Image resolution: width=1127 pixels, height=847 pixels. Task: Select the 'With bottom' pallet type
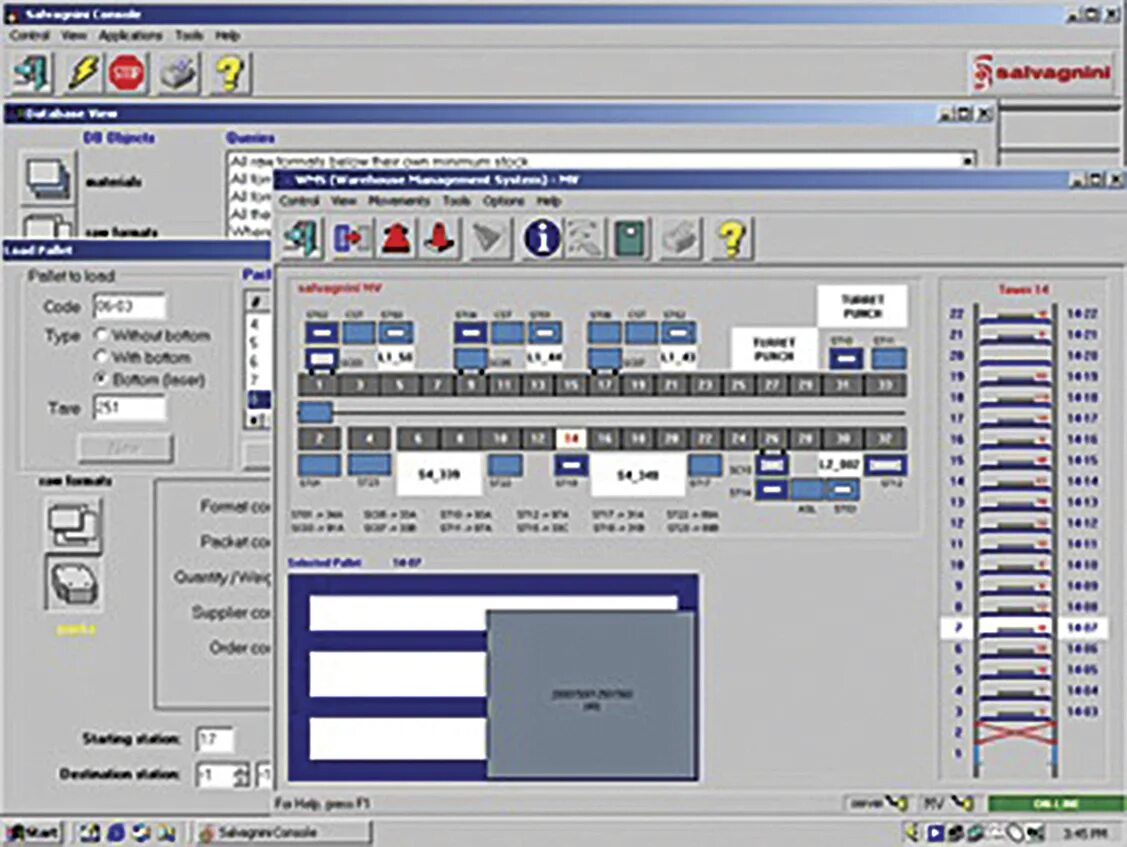click(101, 357)
